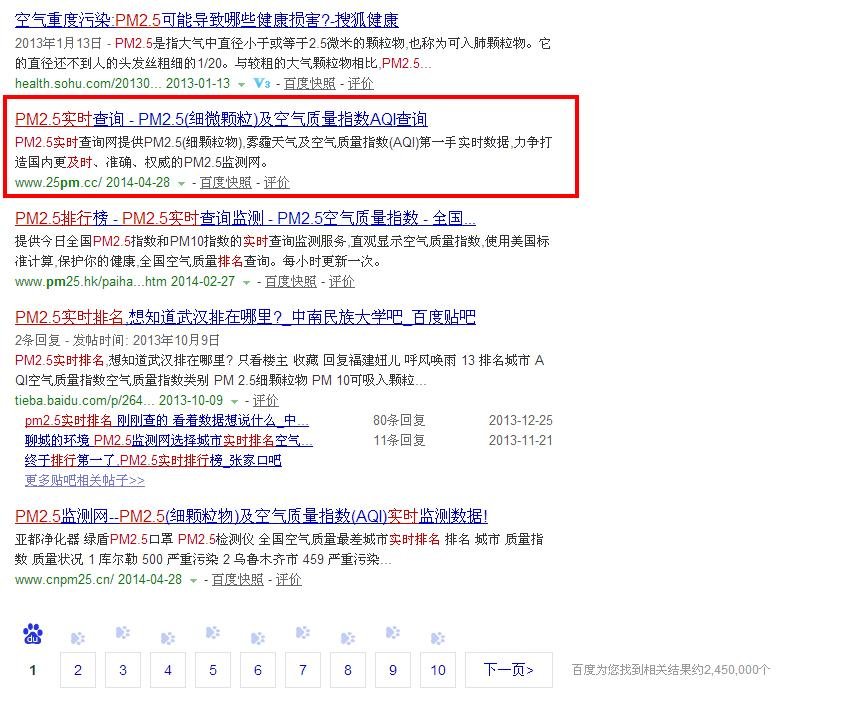Image resolution: width=849 pixels, height=709 pixels.
Task: Click the paw icon above page 2
Action: (x=77, y=638)
